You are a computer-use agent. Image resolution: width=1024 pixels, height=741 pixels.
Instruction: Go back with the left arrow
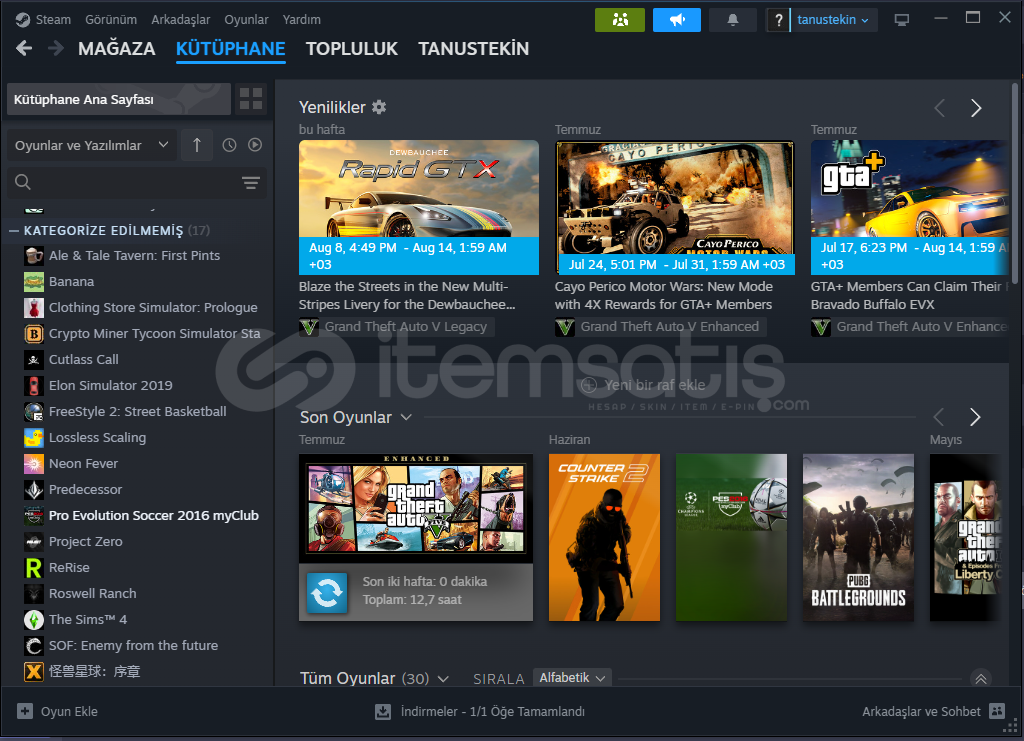coord(24,48)
